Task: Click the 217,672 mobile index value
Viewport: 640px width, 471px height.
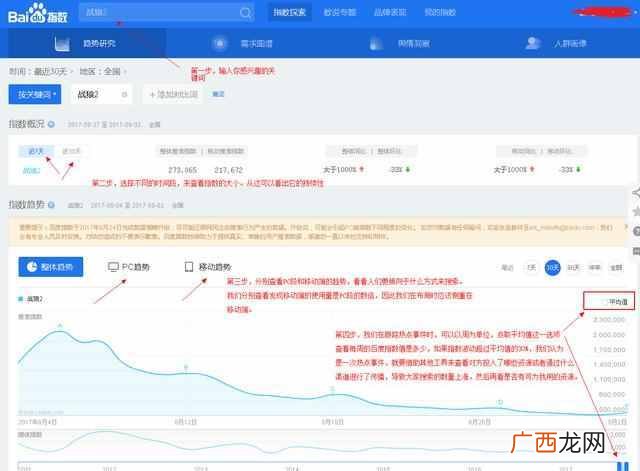Action: coord(228,170)
